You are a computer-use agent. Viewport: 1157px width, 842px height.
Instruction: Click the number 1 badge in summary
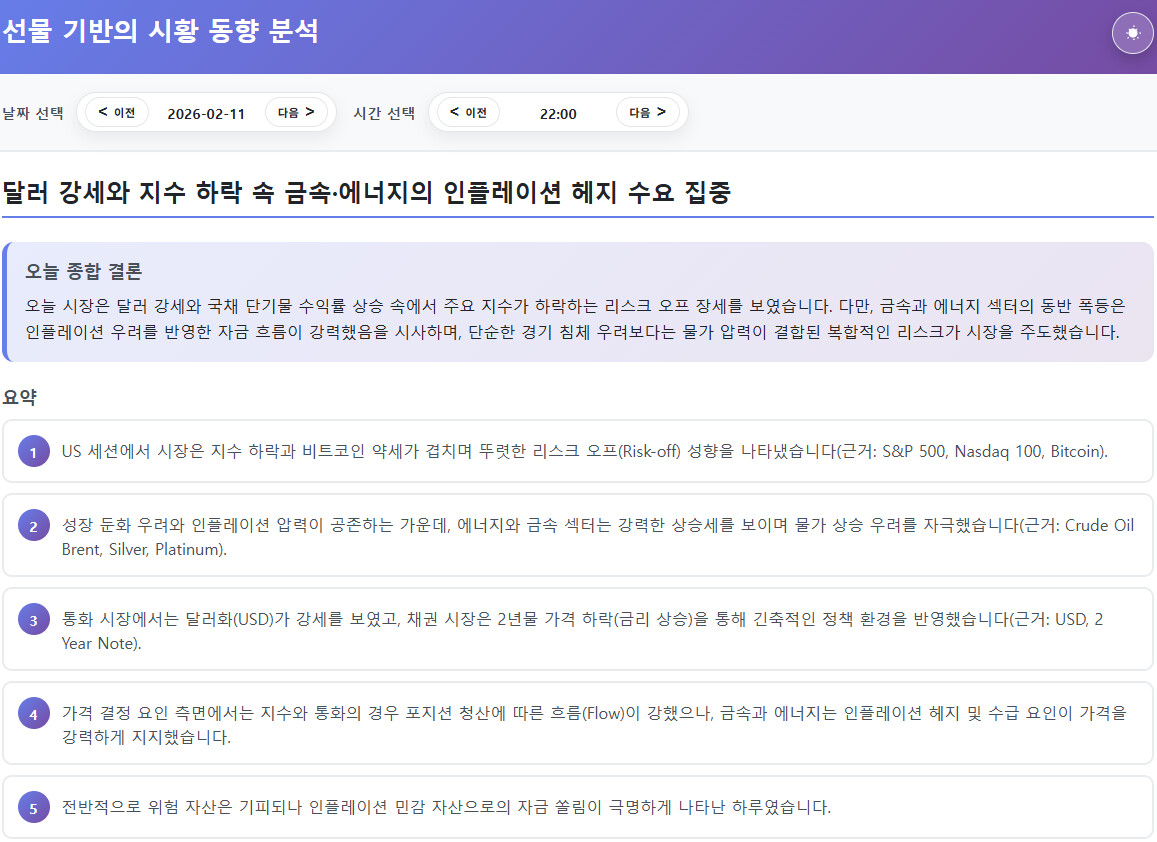(x=33, y=452)
